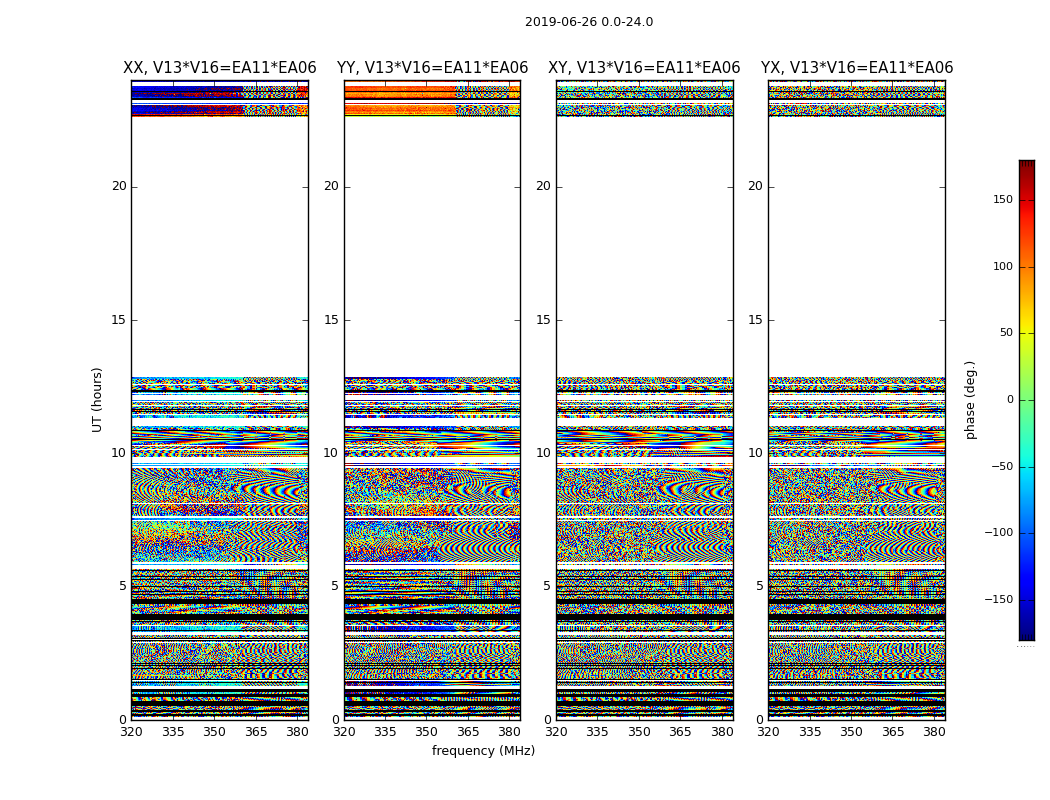The width and height of the screenshot is (1050, 800).
Task: Click the blank gap in XY waterfall plot
Action: (644, 250)
